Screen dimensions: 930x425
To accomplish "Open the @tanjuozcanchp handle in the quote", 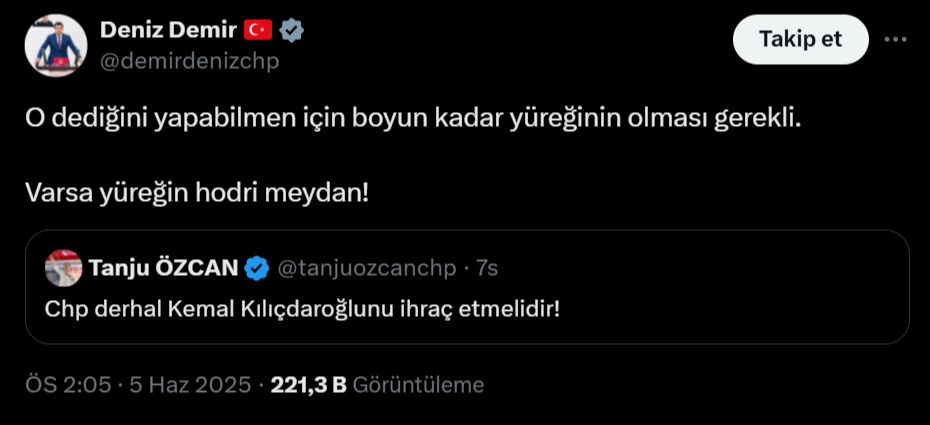I will pyautogui.click(x=364, y=268).
